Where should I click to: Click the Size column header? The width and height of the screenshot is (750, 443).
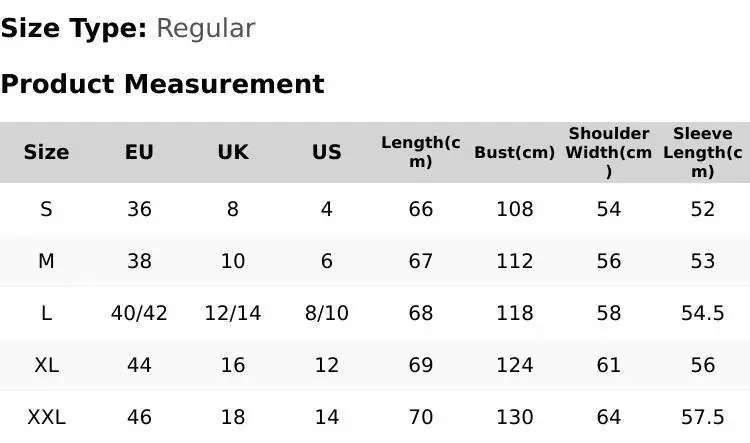point(46,152)
